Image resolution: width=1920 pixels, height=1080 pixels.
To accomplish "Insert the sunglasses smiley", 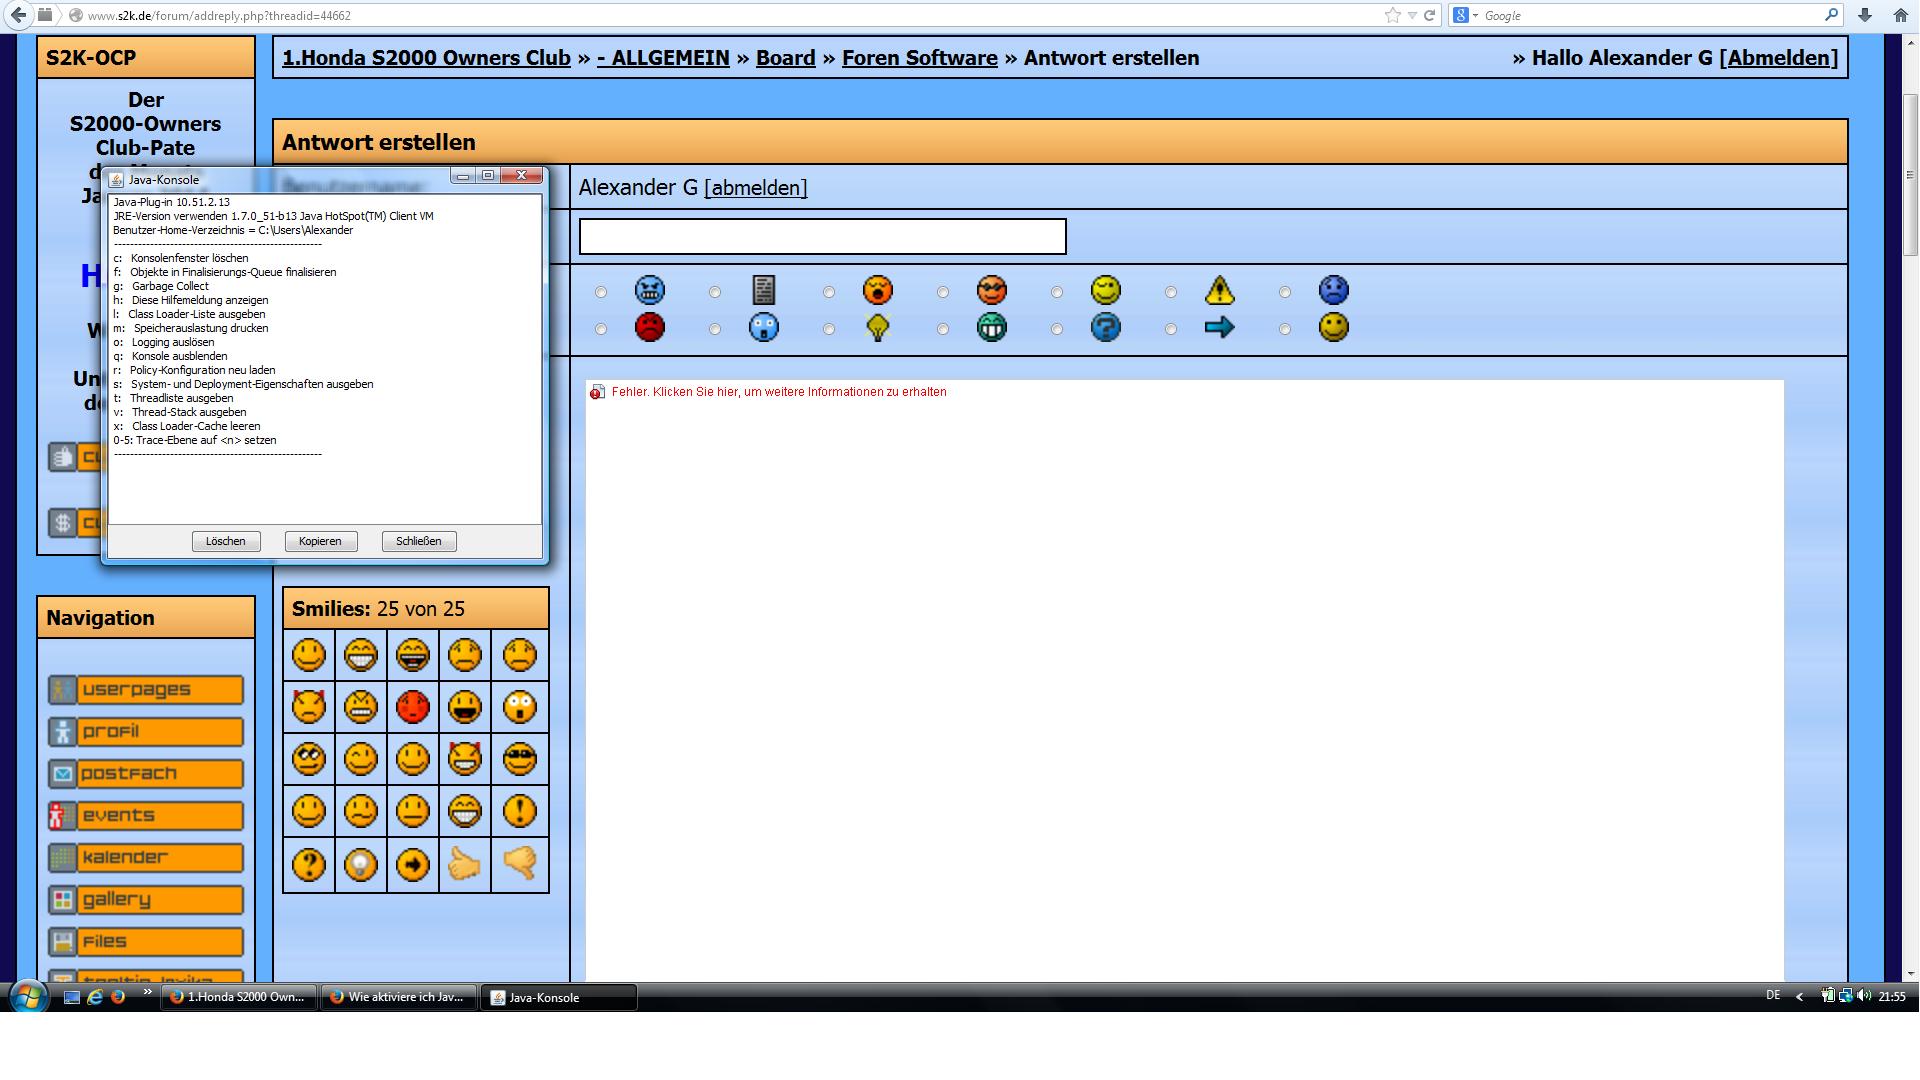I will (519, 759).
